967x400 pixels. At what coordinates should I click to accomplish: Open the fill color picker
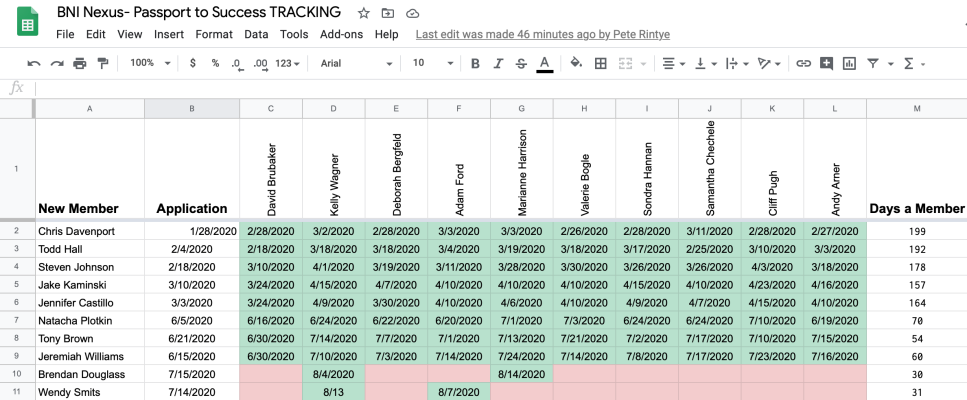[x=576, y=63]
